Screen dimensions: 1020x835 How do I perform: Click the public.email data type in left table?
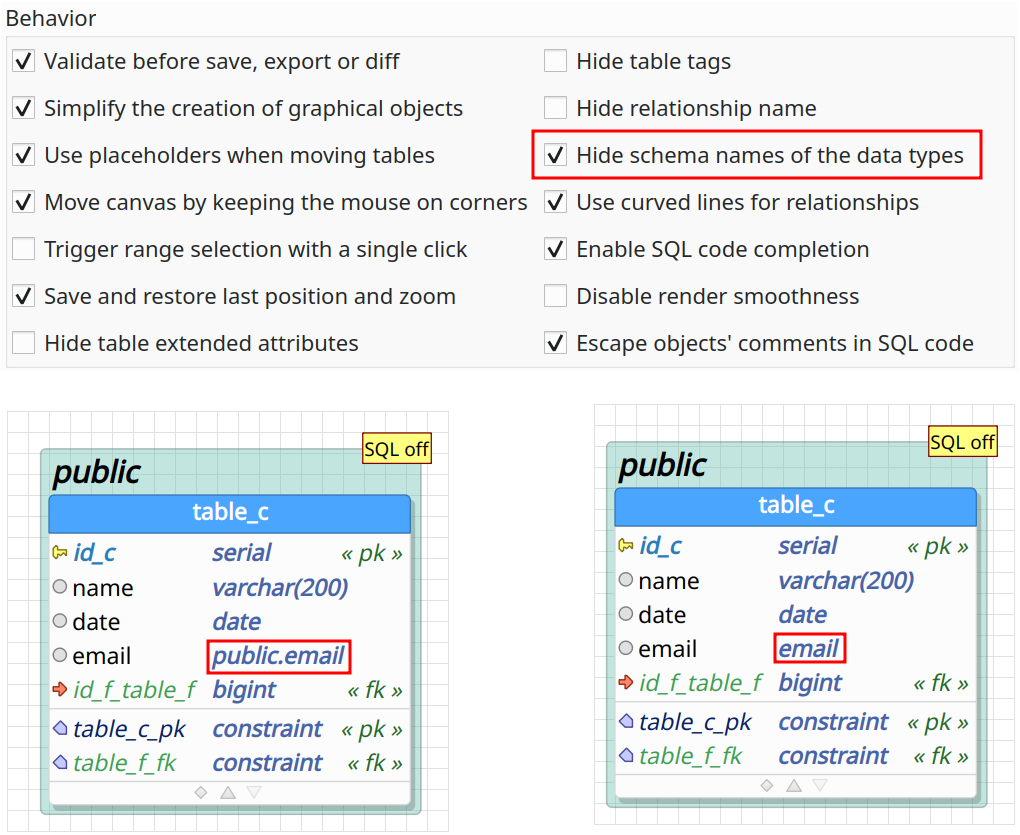[278, 656]
